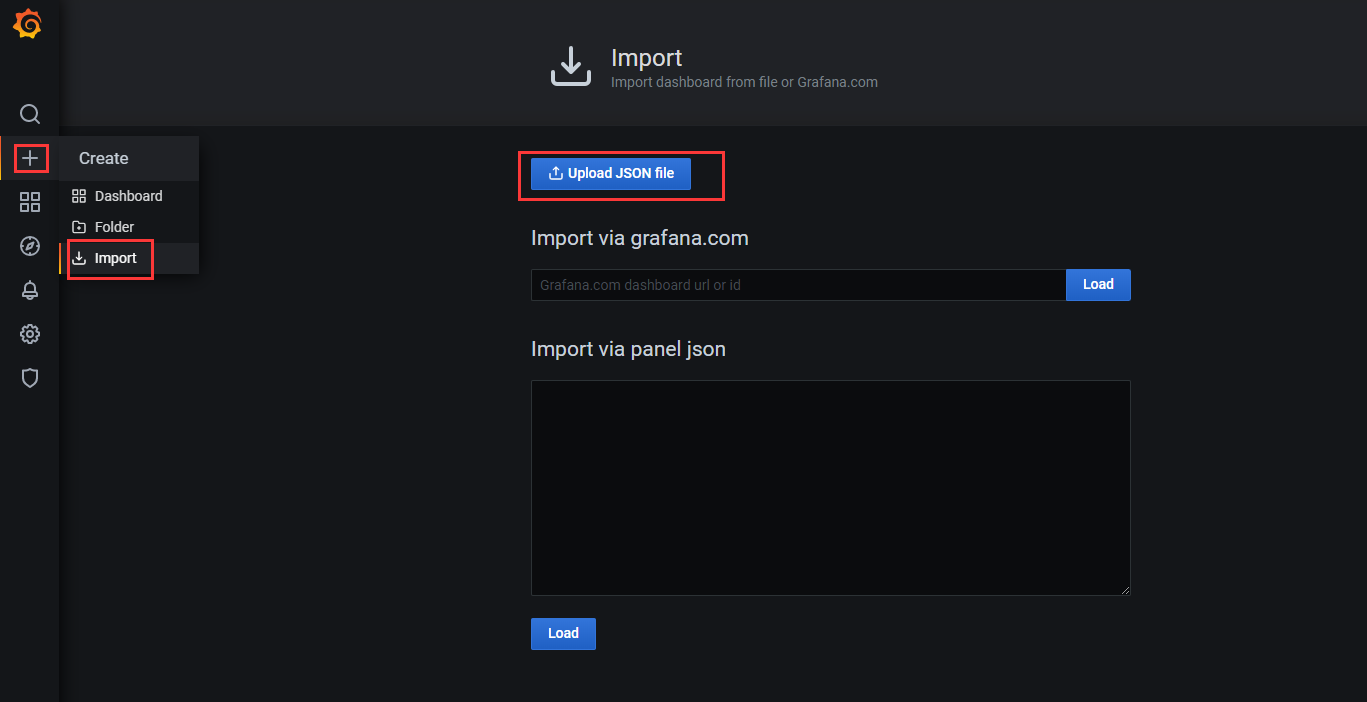
Task: Click Load next to the grafana.com url field
Action: tap(1098, 285)
